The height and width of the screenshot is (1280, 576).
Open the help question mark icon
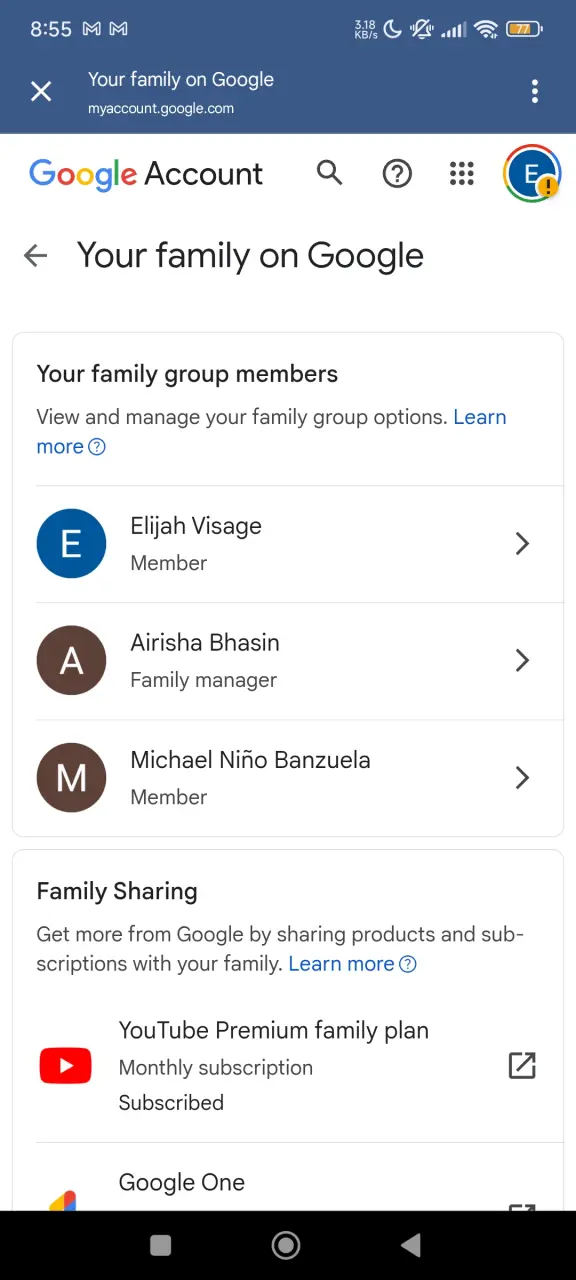397,174
